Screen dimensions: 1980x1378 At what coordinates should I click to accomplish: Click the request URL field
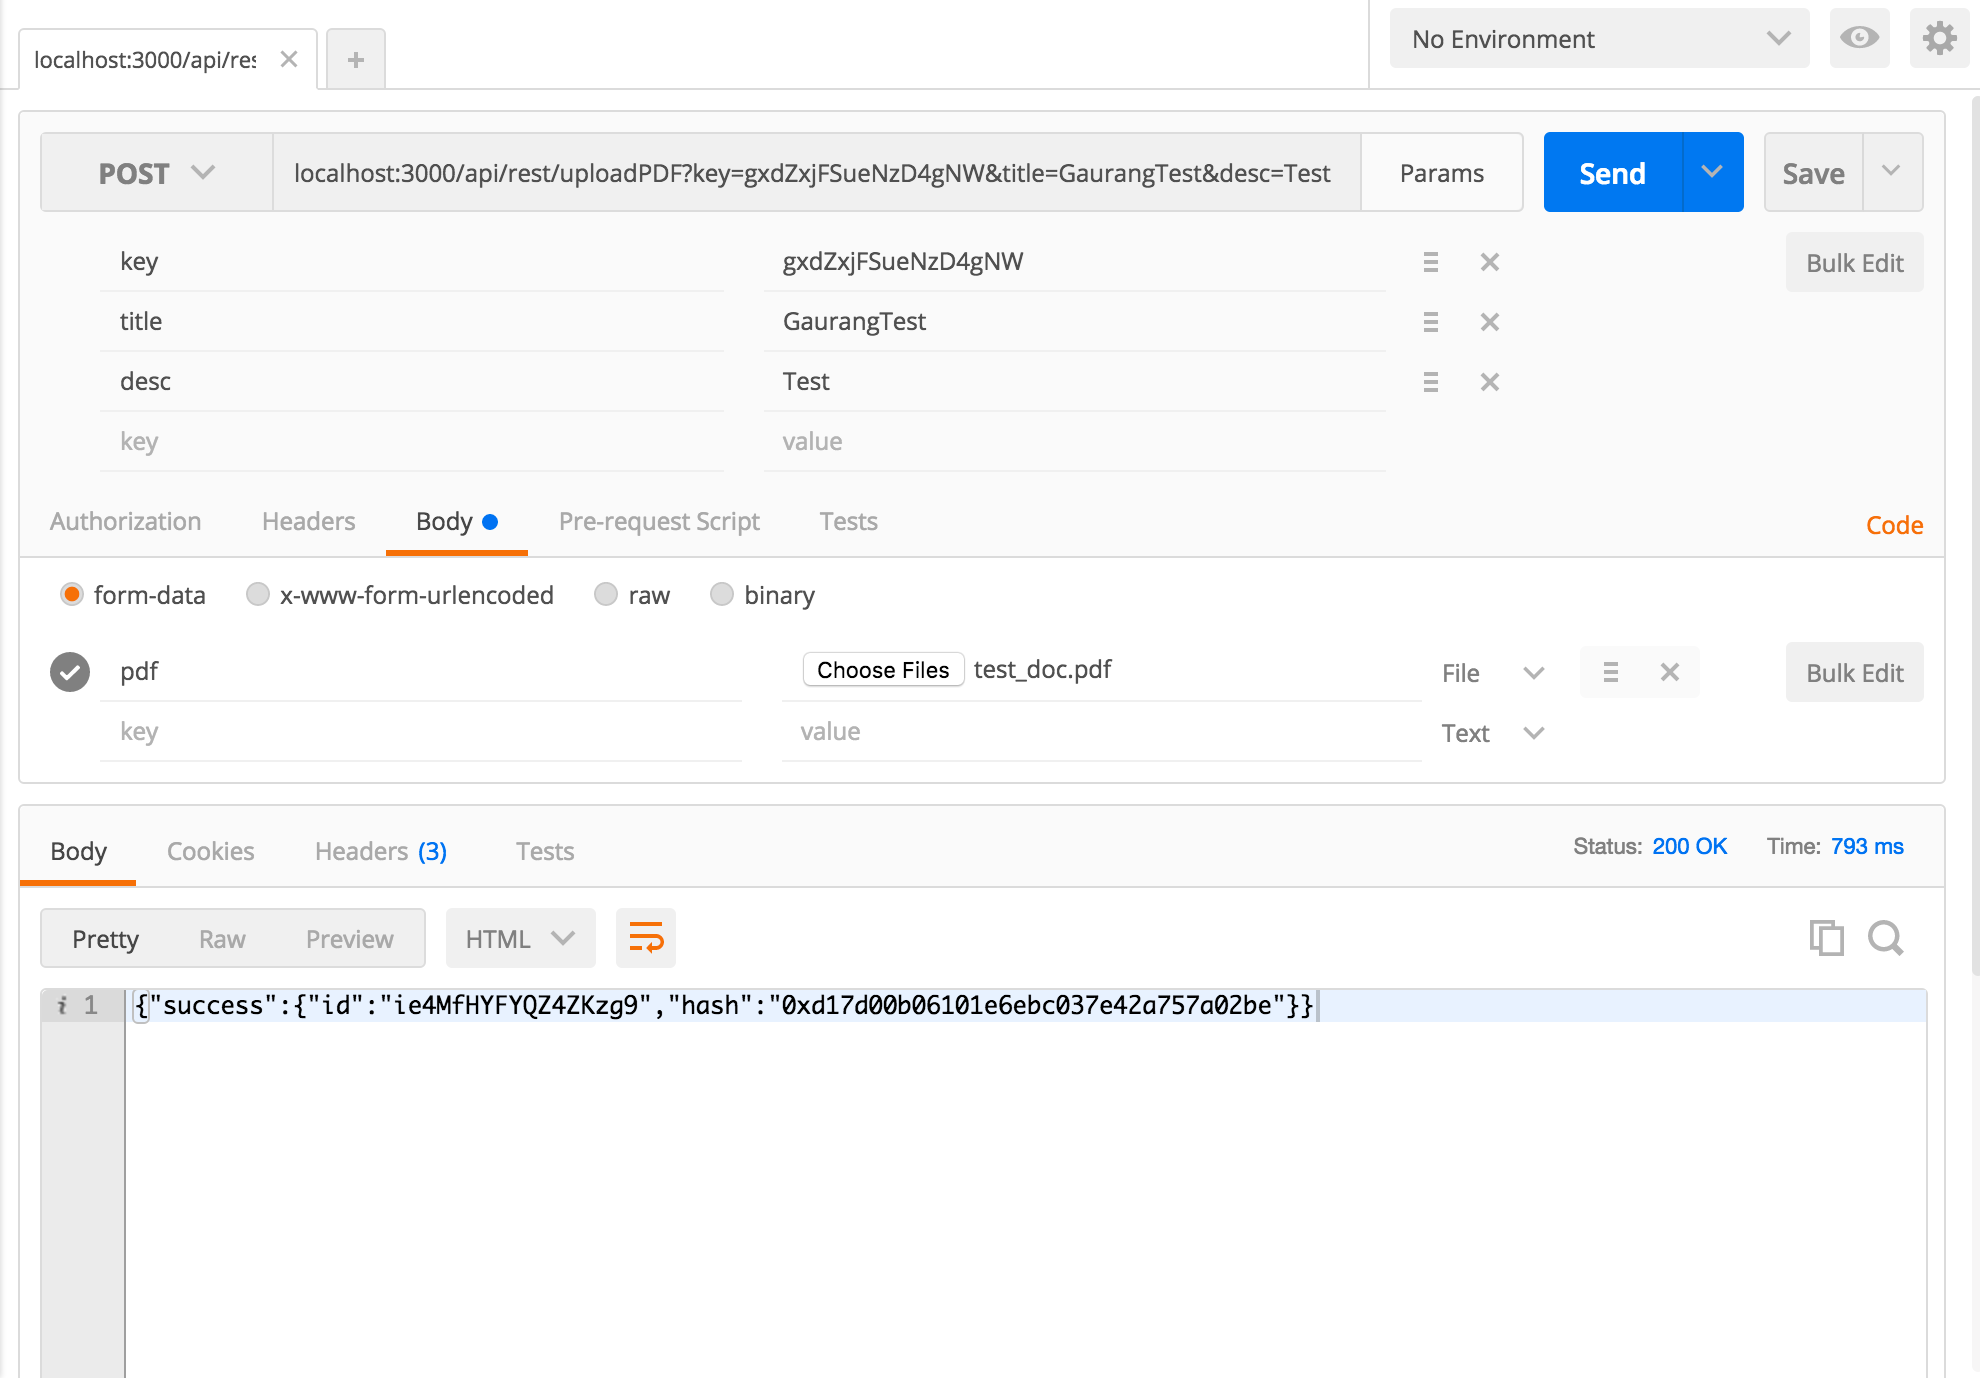(x=812, y=173)
